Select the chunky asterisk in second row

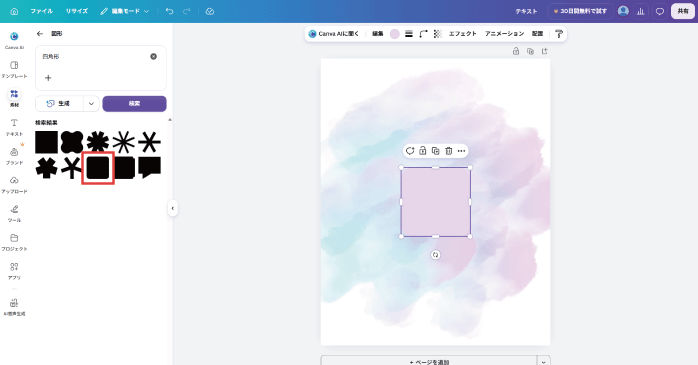point(47,168)
